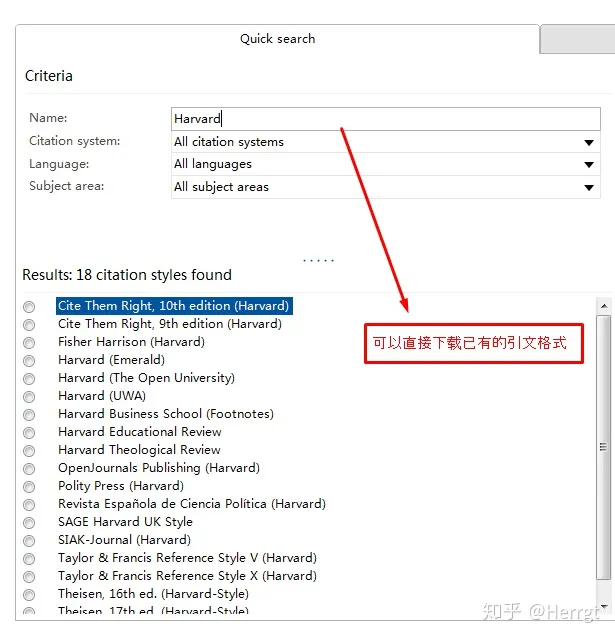Open the Language dropdown

coord(386,164)
